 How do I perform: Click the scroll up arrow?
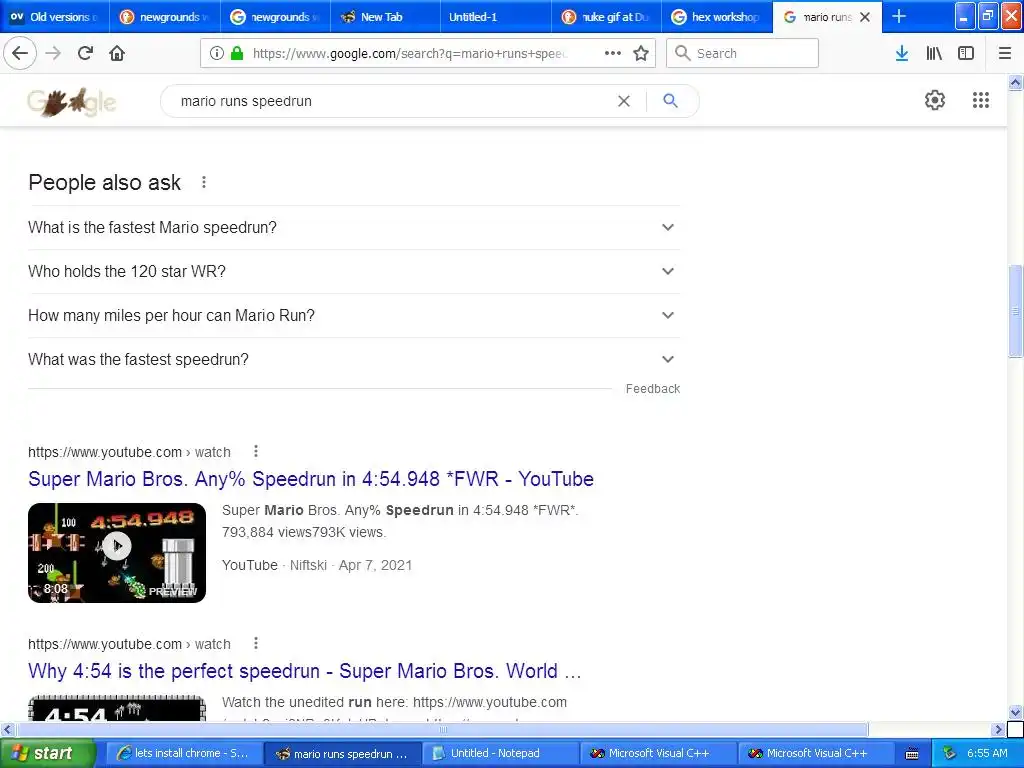[1015, 82]
